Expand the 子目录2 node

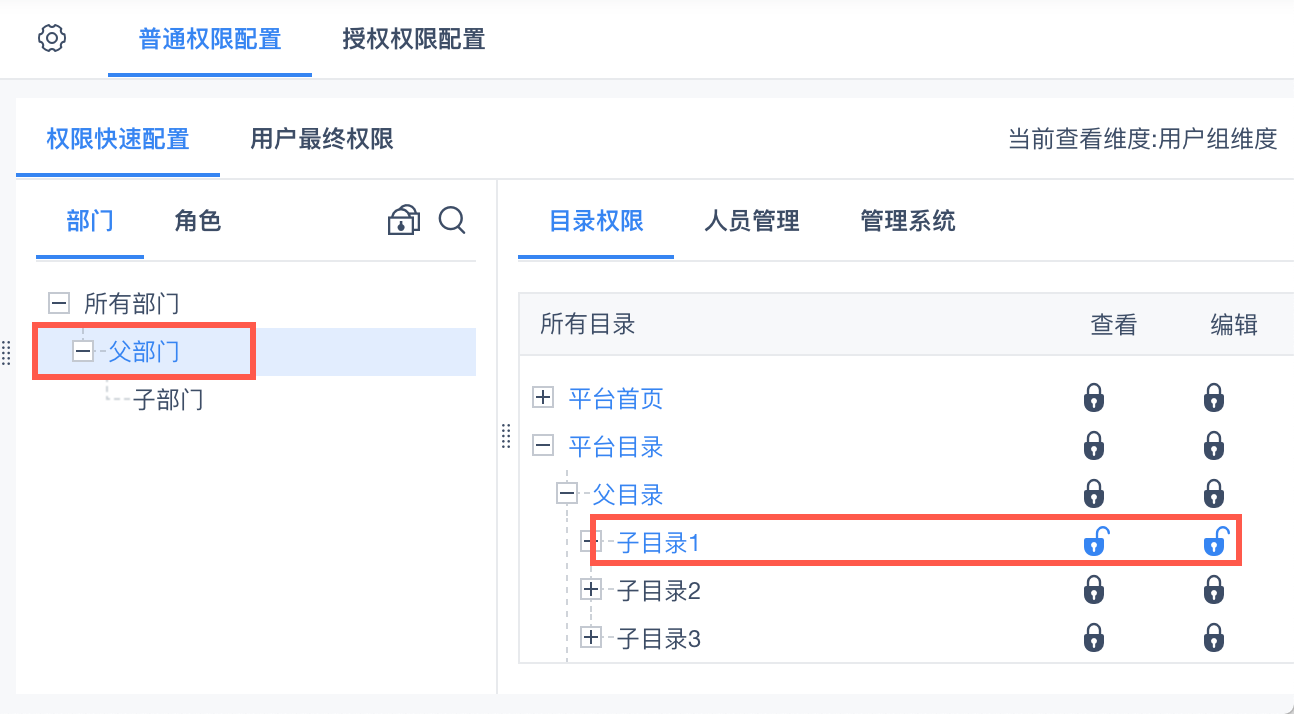[591, 590]
